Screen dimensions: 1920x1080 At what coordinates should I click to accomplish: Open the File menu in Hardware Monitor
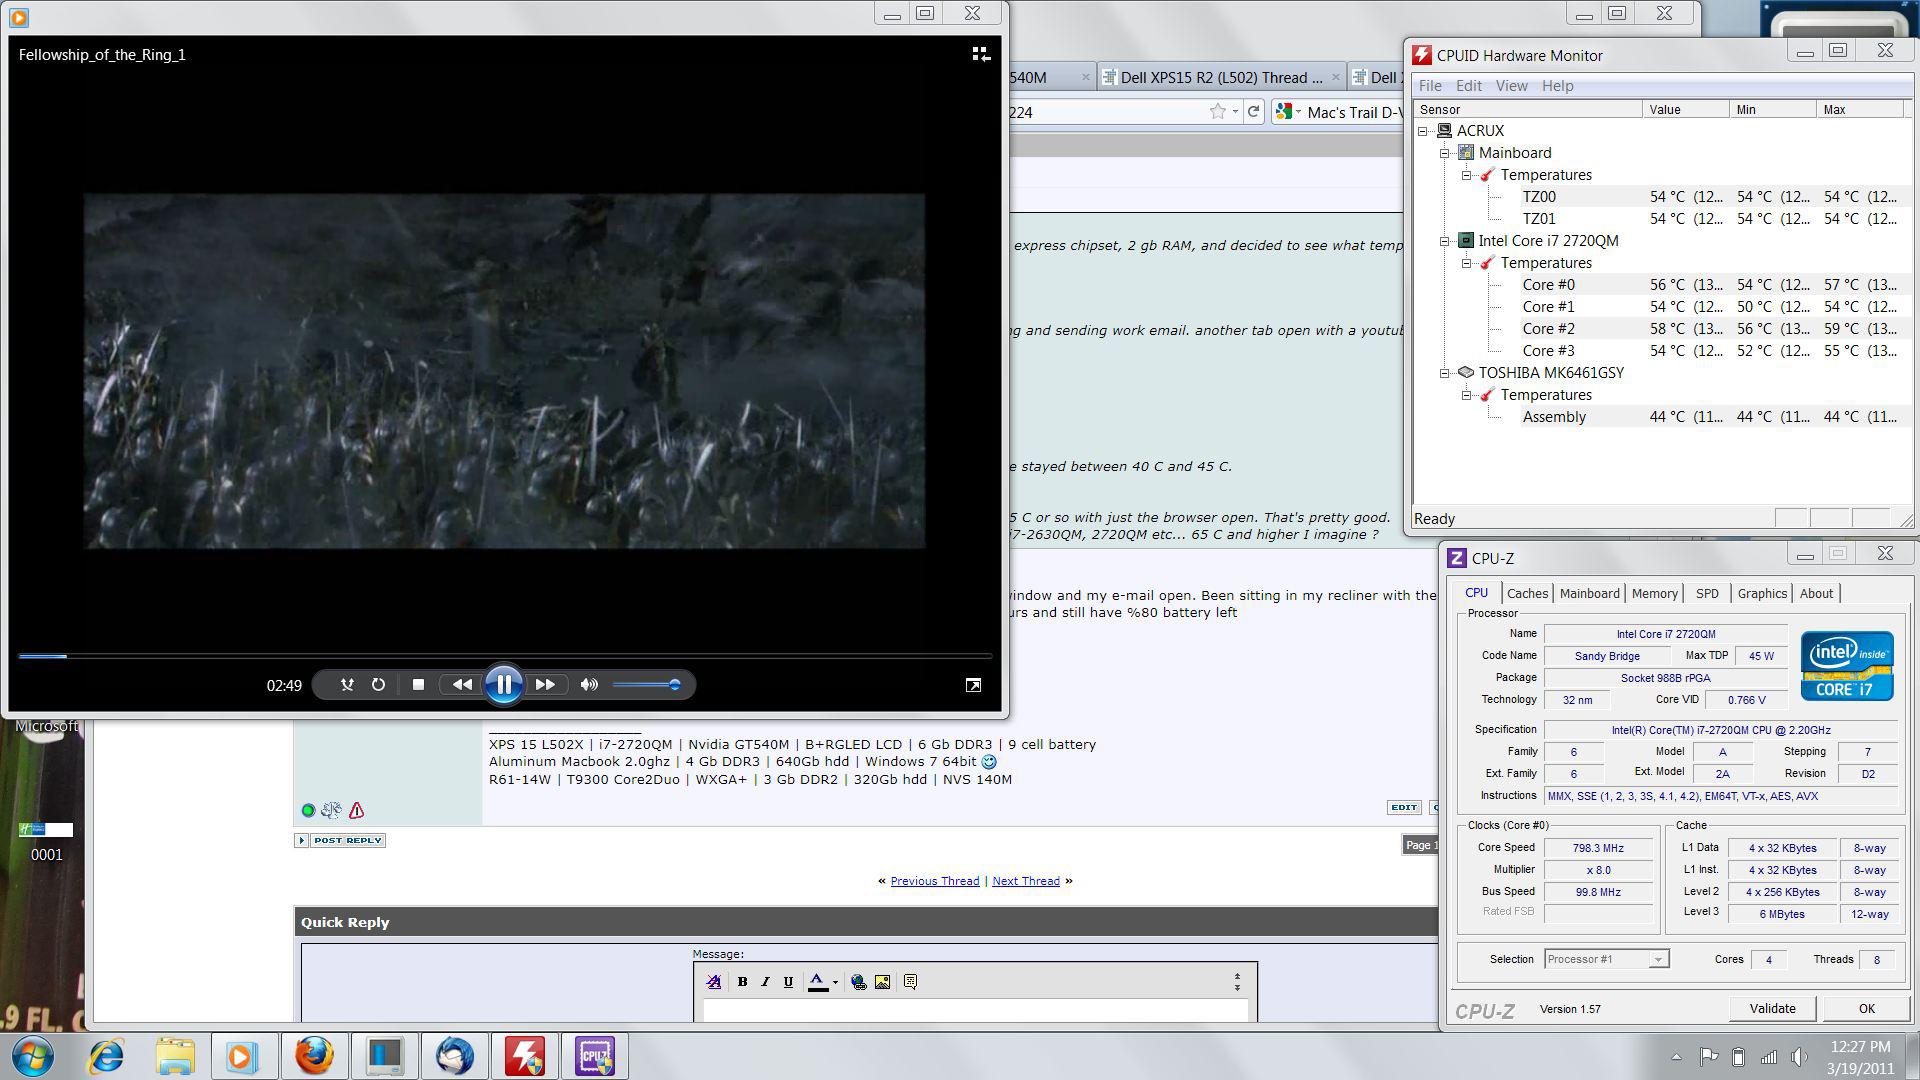tap(1430, 86)
